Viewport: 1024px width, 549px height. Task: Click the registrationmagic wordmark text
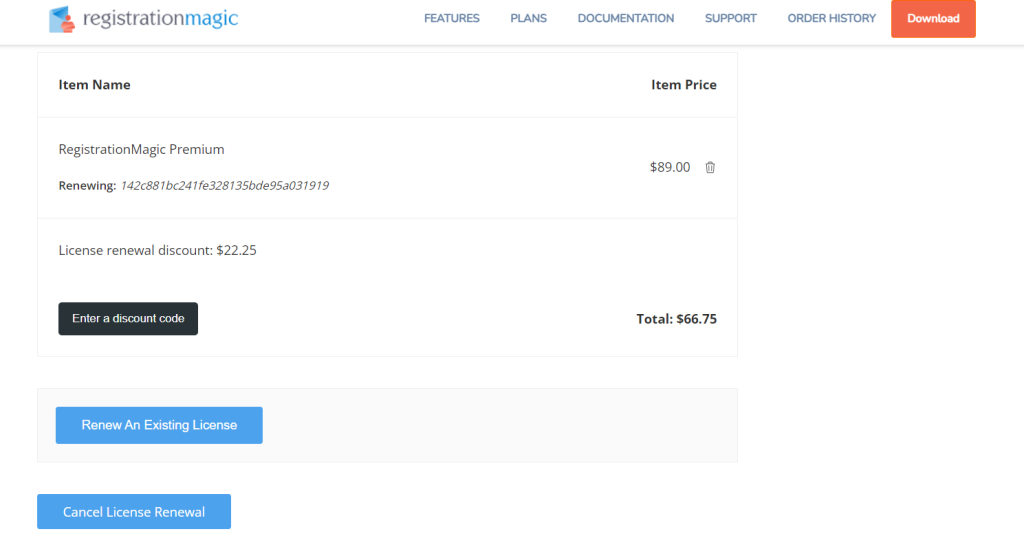[x=160, y=18]
